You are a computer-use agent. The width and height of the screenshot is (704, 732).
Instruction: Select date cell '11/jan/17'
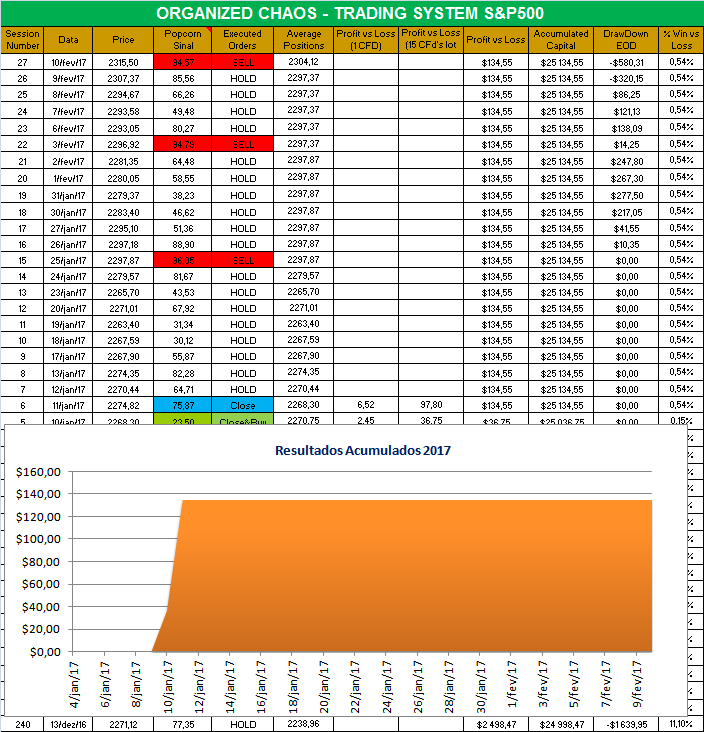click(68, 405)
